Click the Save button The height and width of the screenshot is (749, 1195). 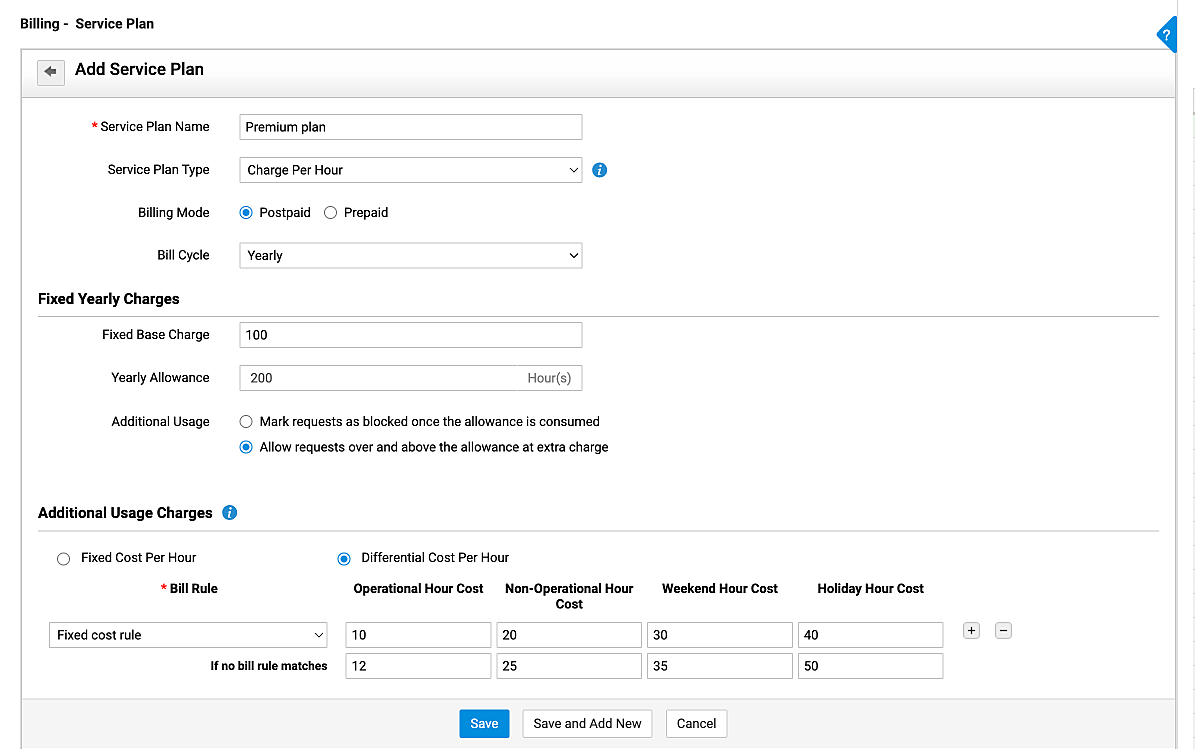[484, 724]
